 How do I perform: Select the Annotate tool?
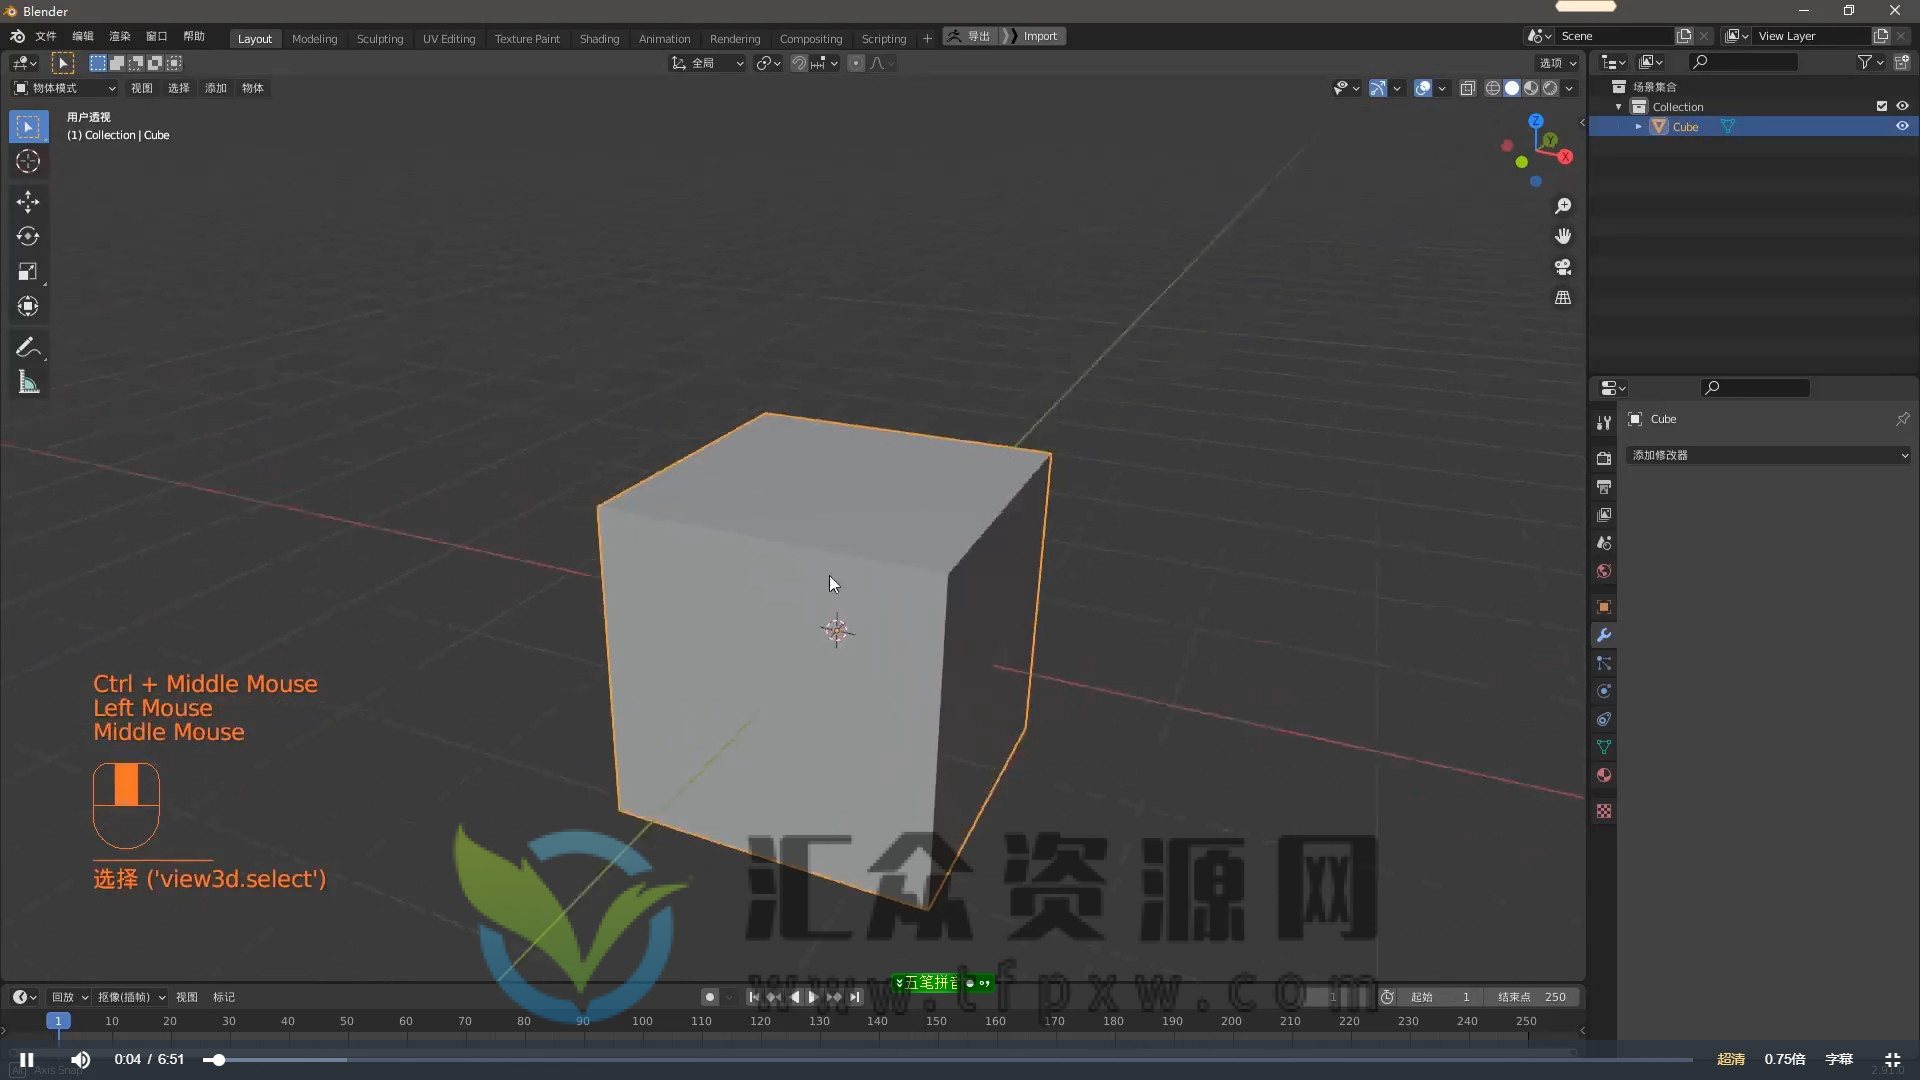(28, 348)
